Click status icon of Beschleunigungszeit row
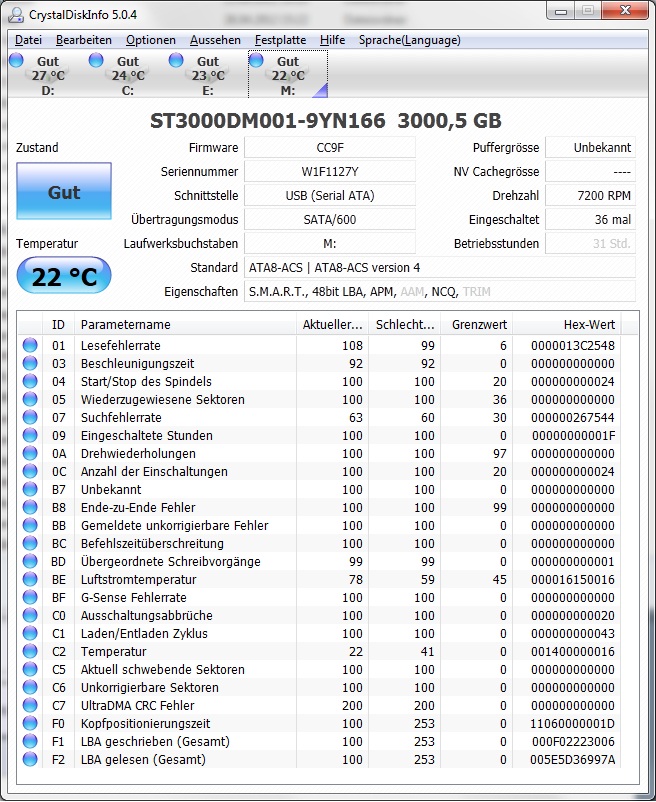The image size is (656, 802). (x=30, y=363)
